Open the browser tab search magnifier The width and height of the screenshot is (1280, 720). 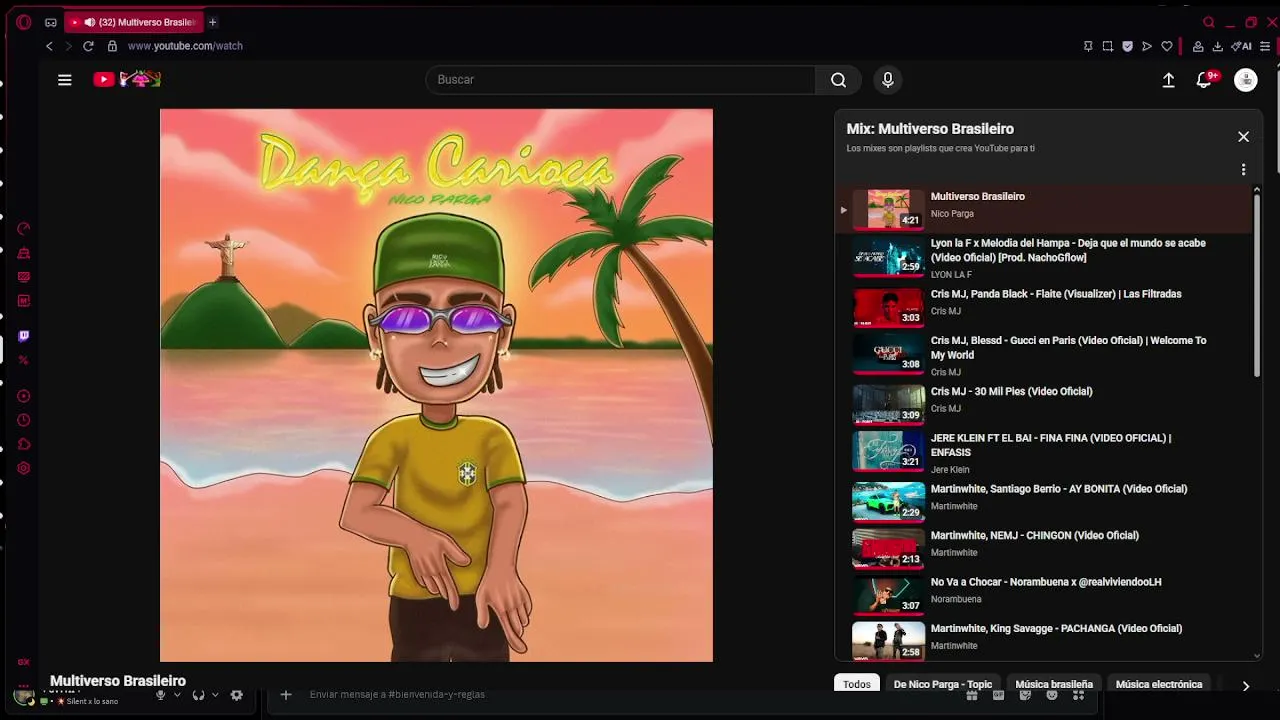(x=1209, y=22)
